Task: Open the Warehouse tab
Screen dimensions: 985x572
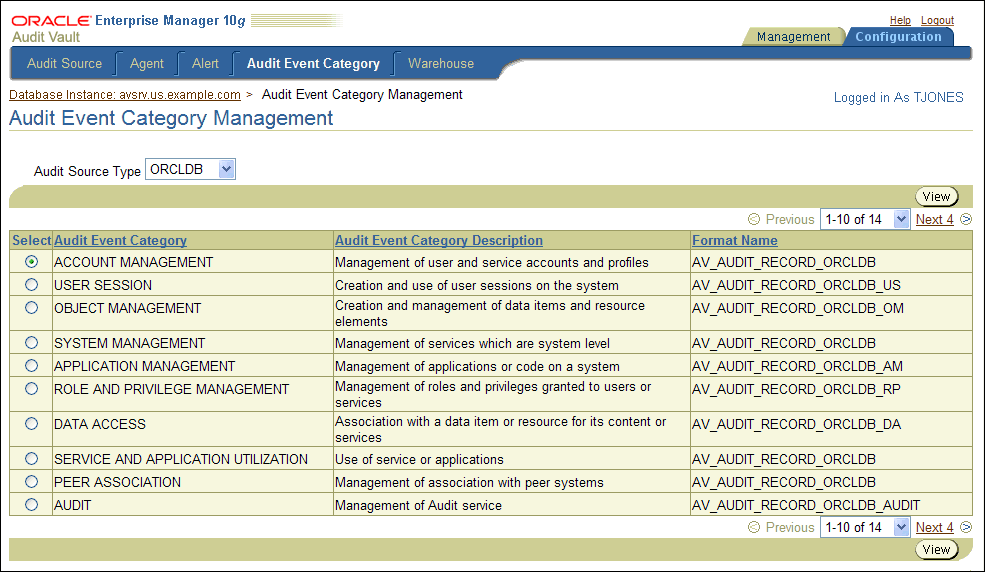Action: pos(441,63)
